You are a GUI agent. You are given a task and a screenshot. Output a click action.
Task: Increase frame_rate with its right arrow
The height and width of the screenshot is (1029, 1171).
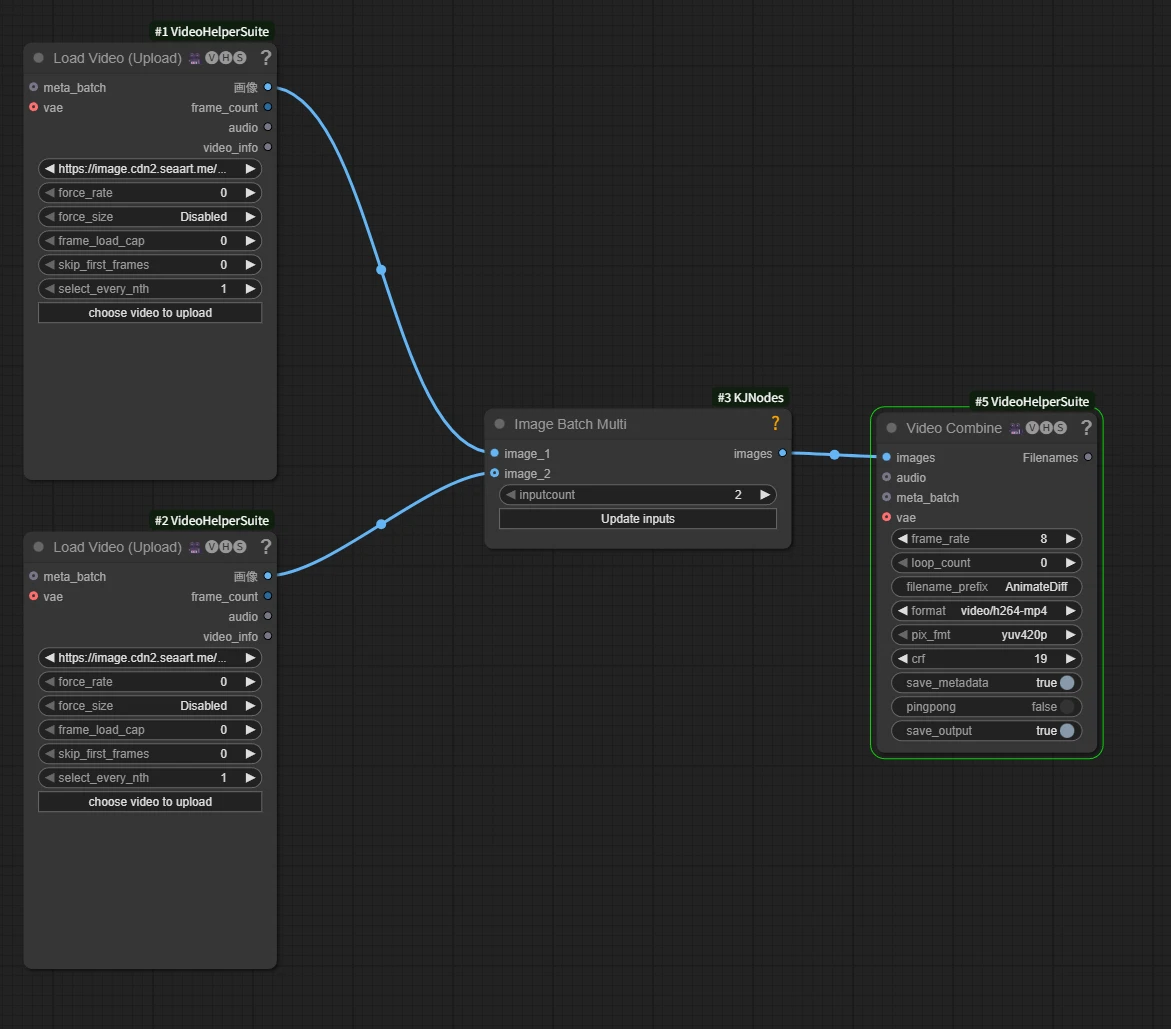[1070, 539]
